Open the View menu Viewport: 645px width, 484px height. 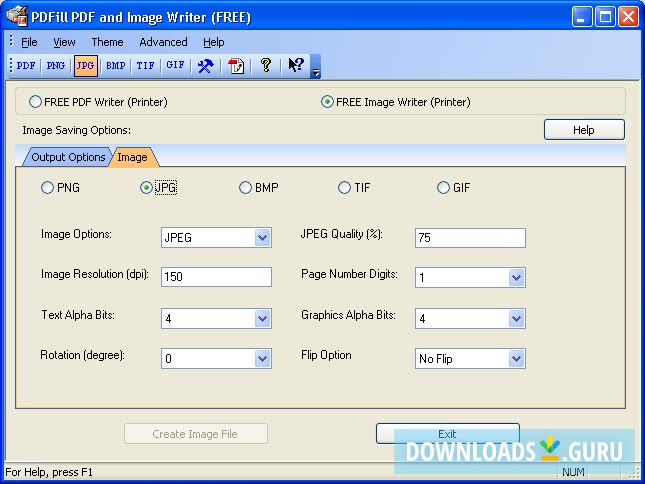coord(64,42)
